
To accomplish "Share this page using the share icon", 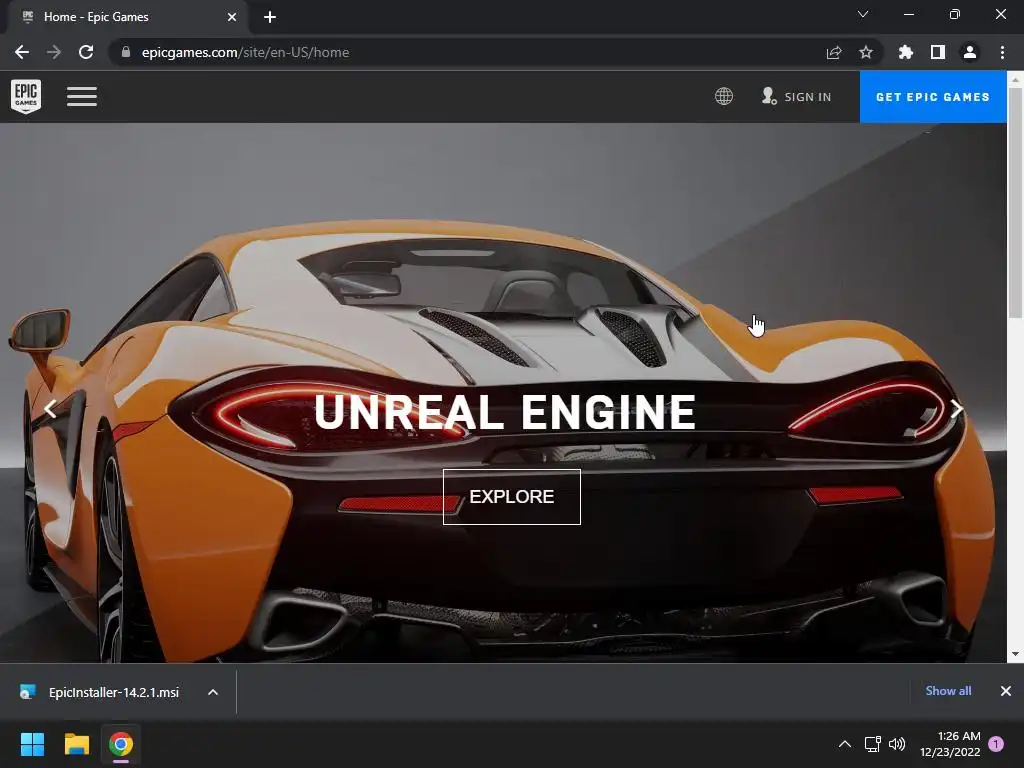I will [834, 52].
